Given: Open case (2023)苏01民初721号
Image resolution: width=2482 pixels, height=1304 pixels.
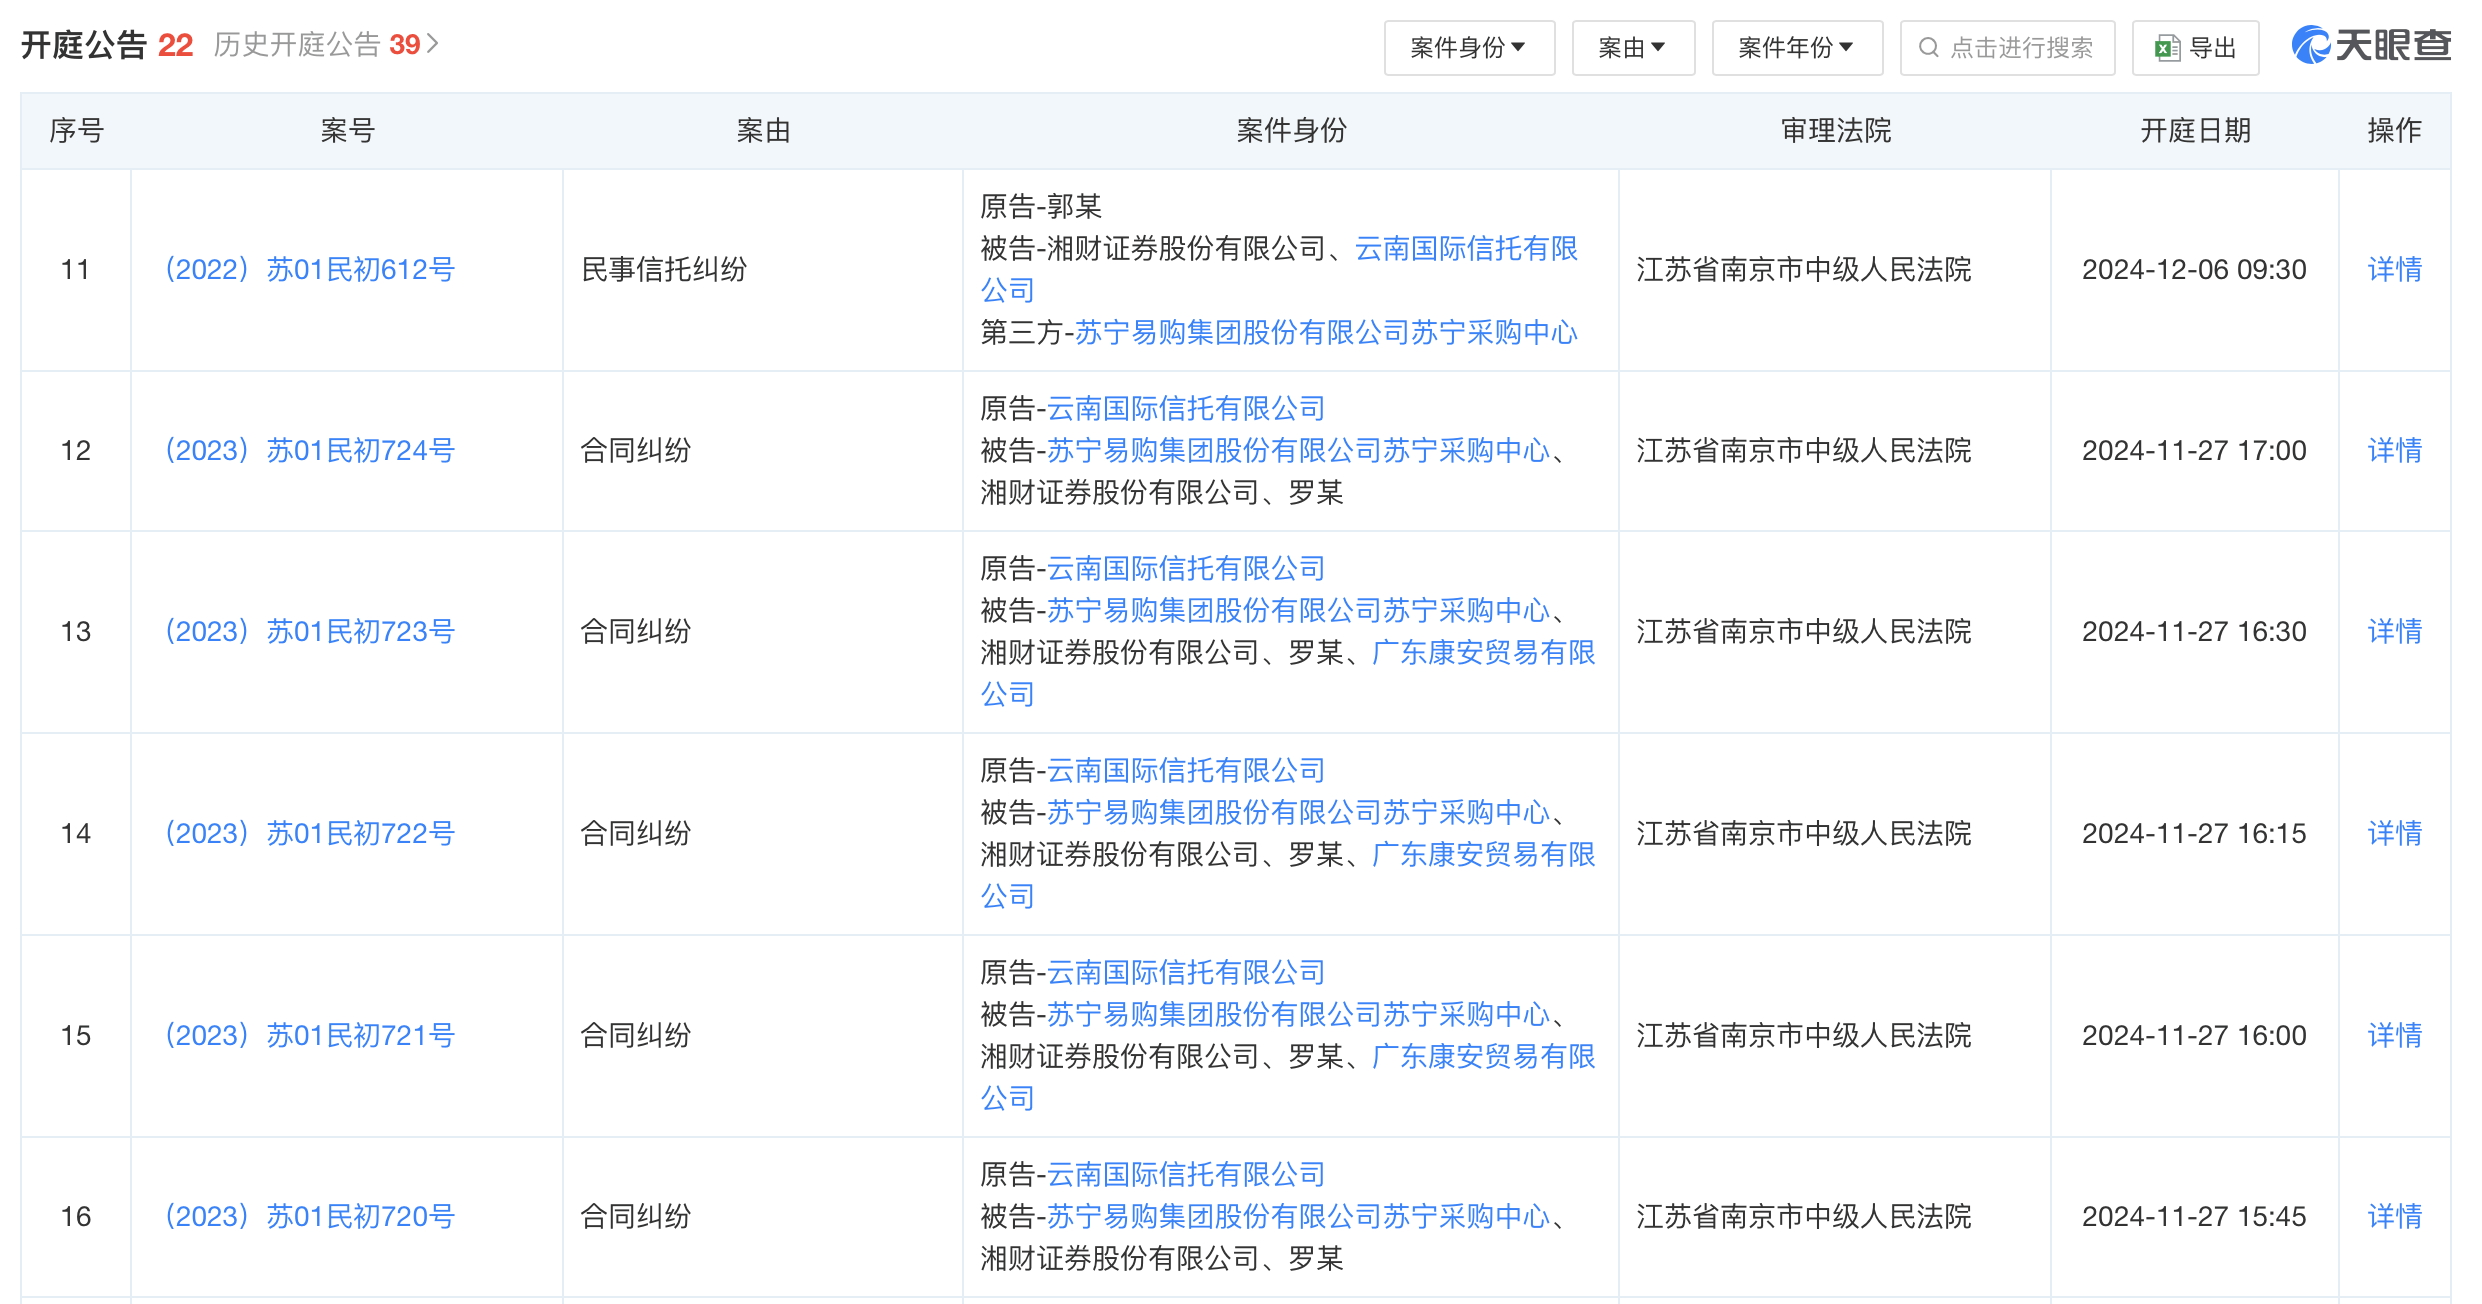Looking at the screenshot, I should 309,1035.
